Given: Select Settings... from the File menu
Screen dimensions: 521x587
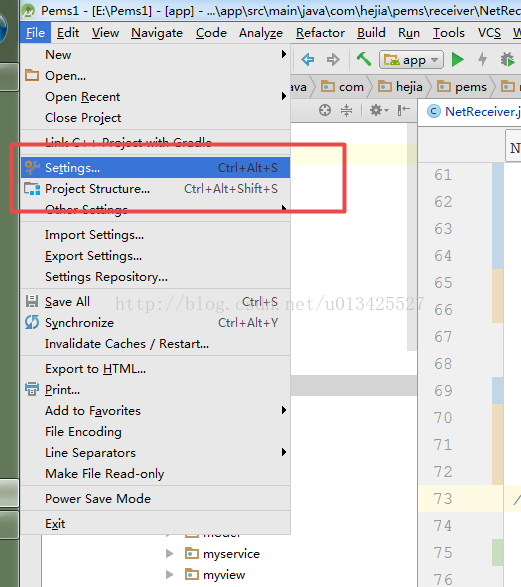Looking at the screenshot, I should (x=155, y=168).
